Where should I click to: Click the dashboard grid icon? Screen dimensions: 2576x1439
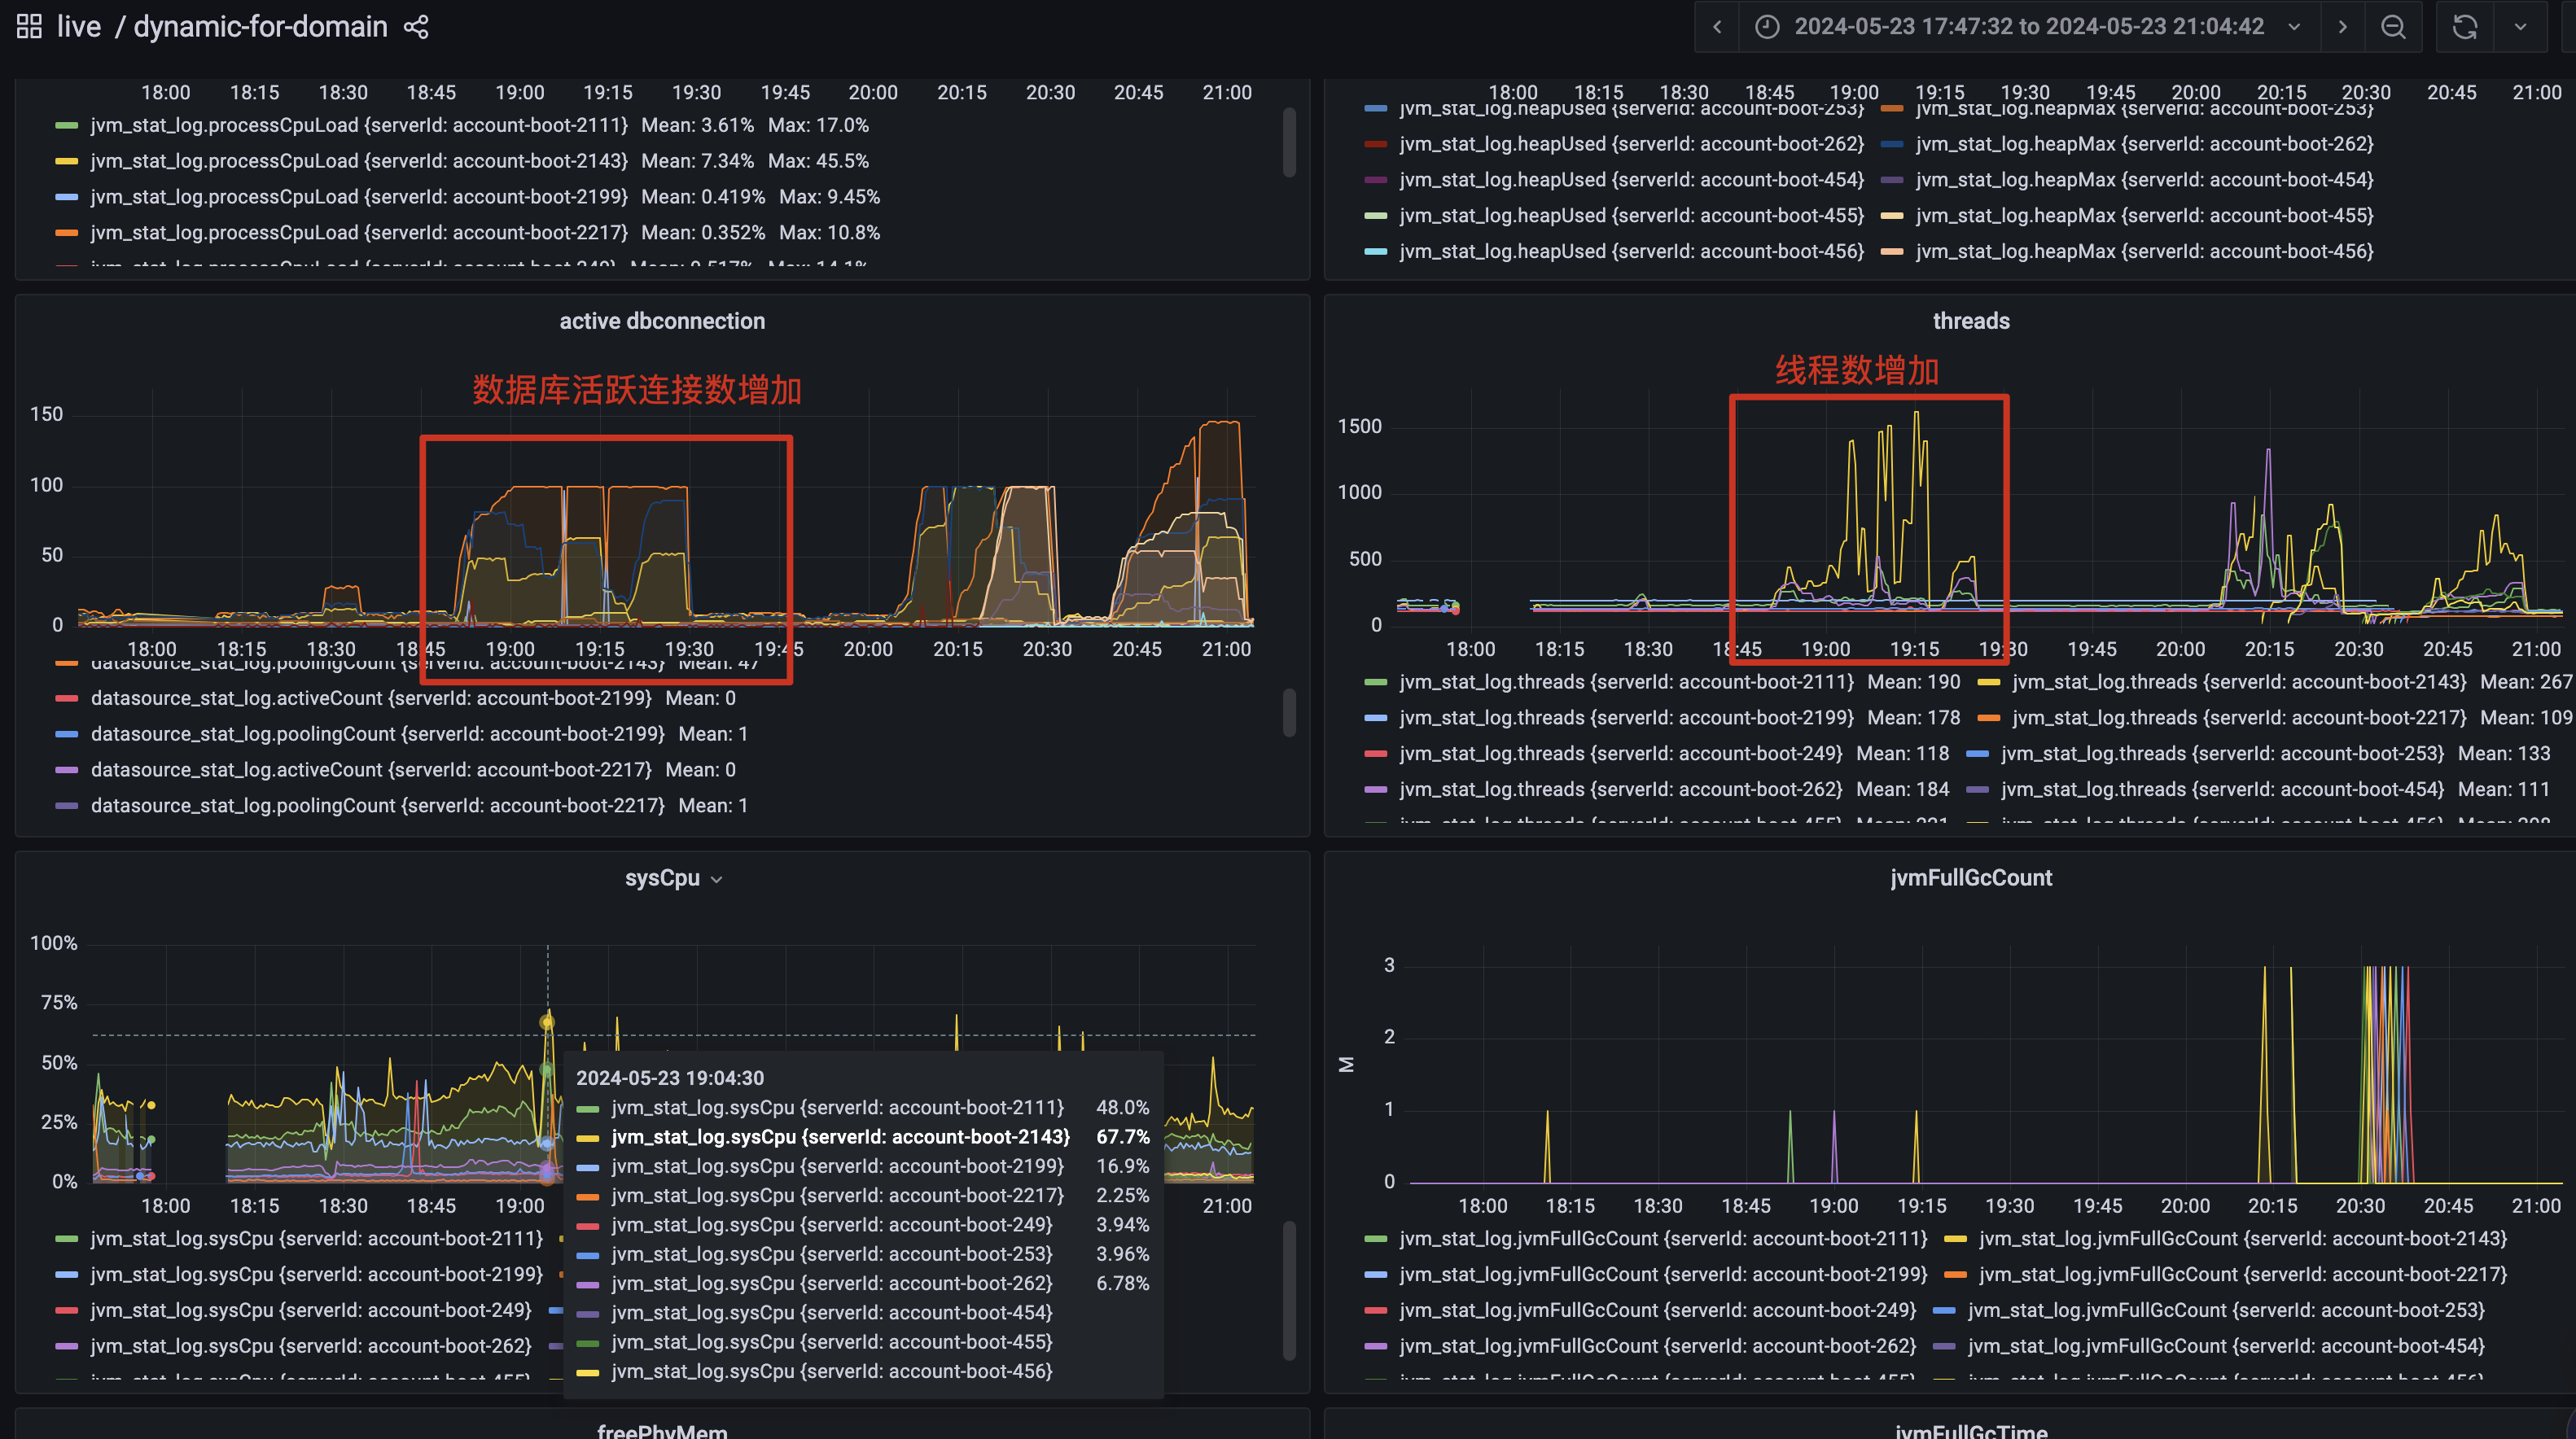(x=29, y=27)
